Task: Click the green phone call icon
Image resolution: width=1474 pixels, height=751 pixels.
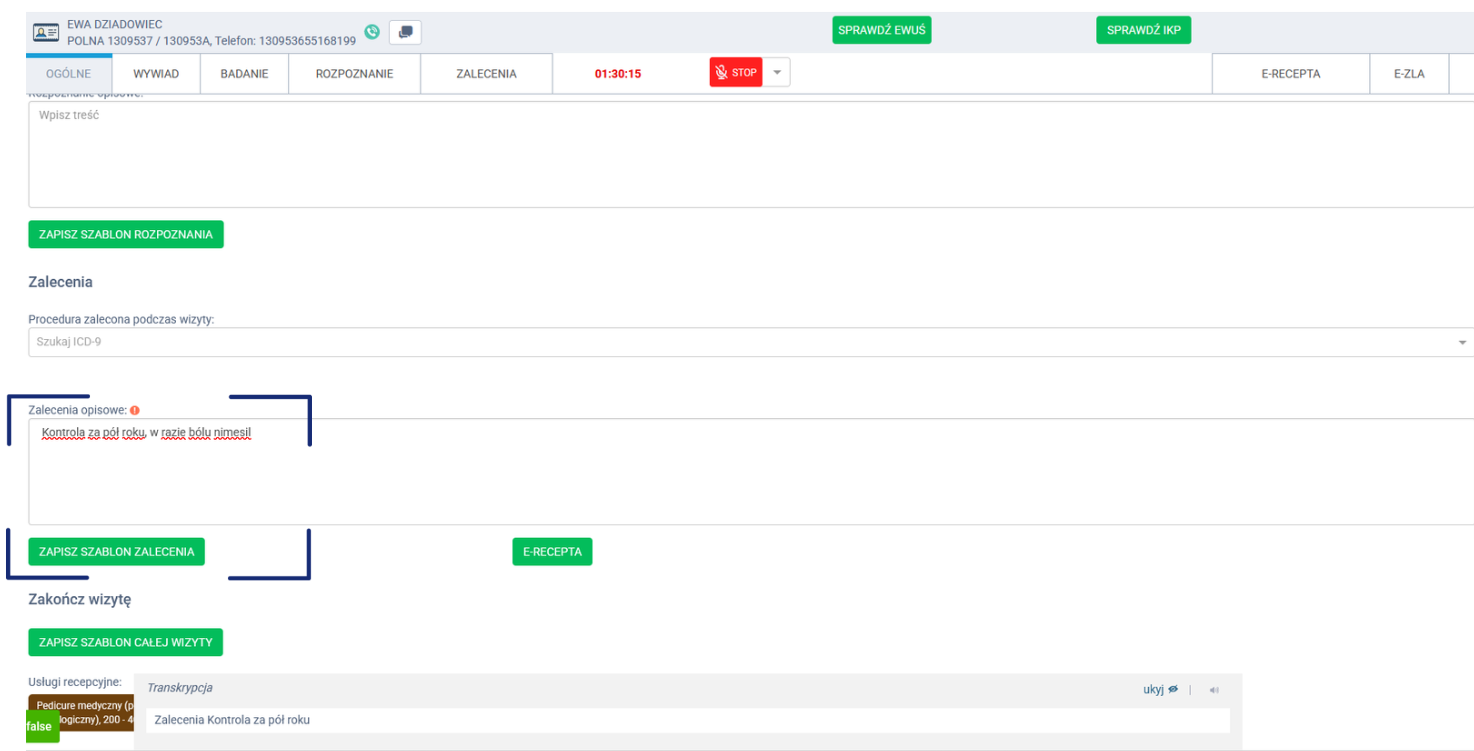Action: 372,32
